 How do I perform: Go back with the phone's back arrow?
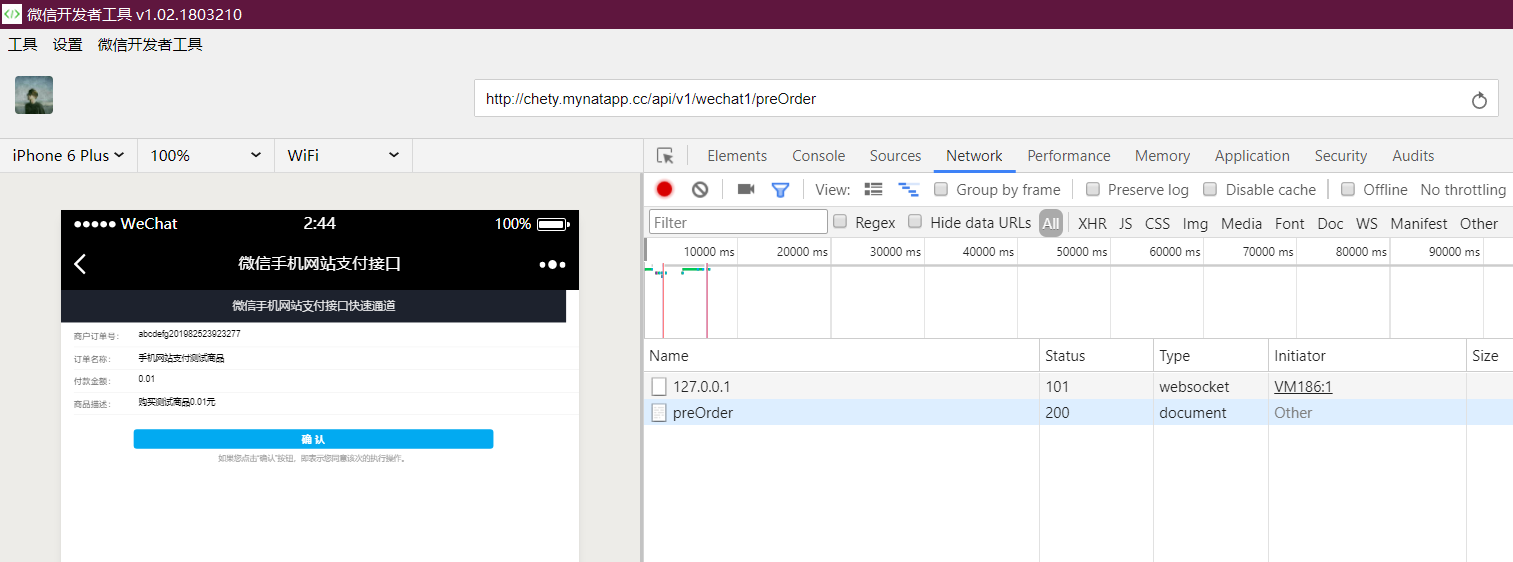pyautogui.click(x=81, y=264)
